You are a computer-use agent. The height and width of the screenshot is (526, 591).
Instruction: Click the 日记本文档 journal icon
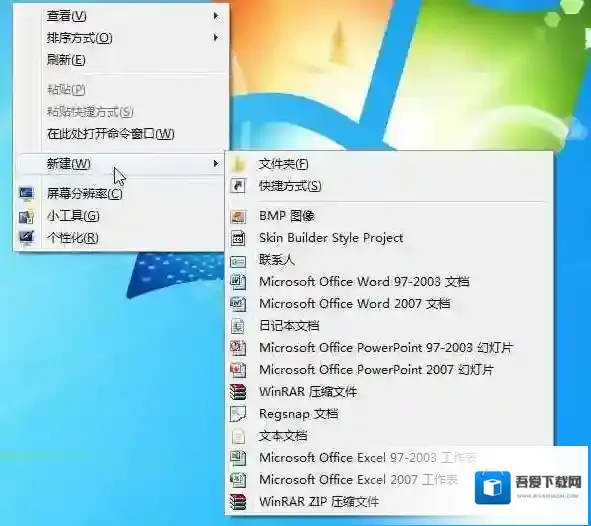(238, 326)
